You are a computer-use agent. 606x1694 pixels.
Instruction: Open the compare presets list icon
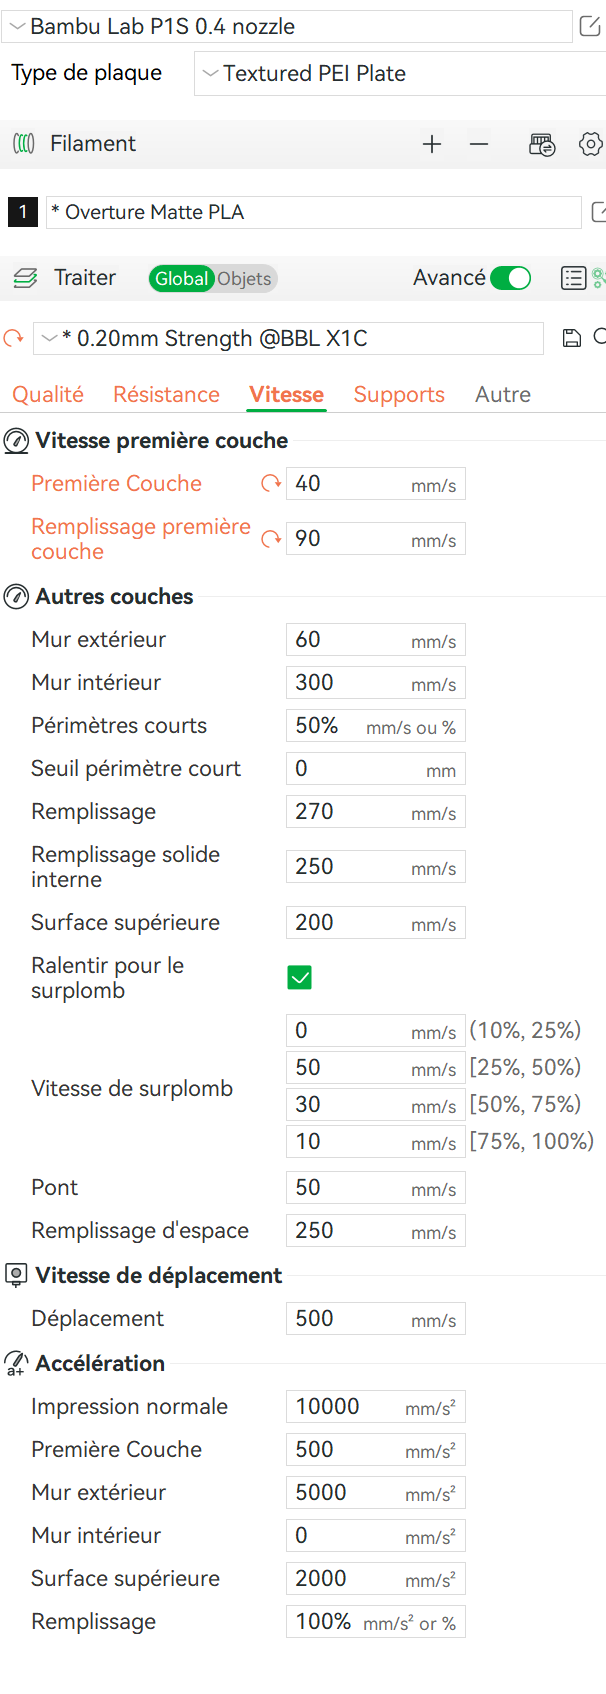click(573, 278)
